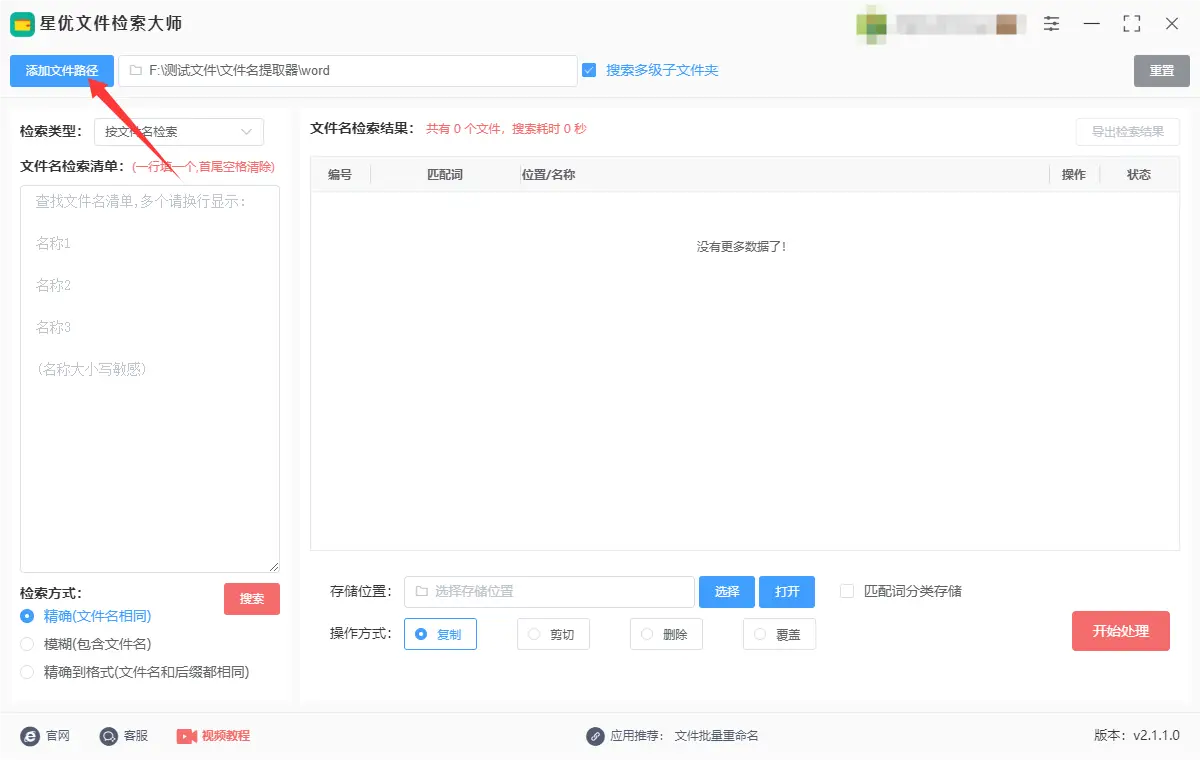Click the folder icon in 存储位置 field
This screenshot has height=760, width=1200.
[419, 591]
